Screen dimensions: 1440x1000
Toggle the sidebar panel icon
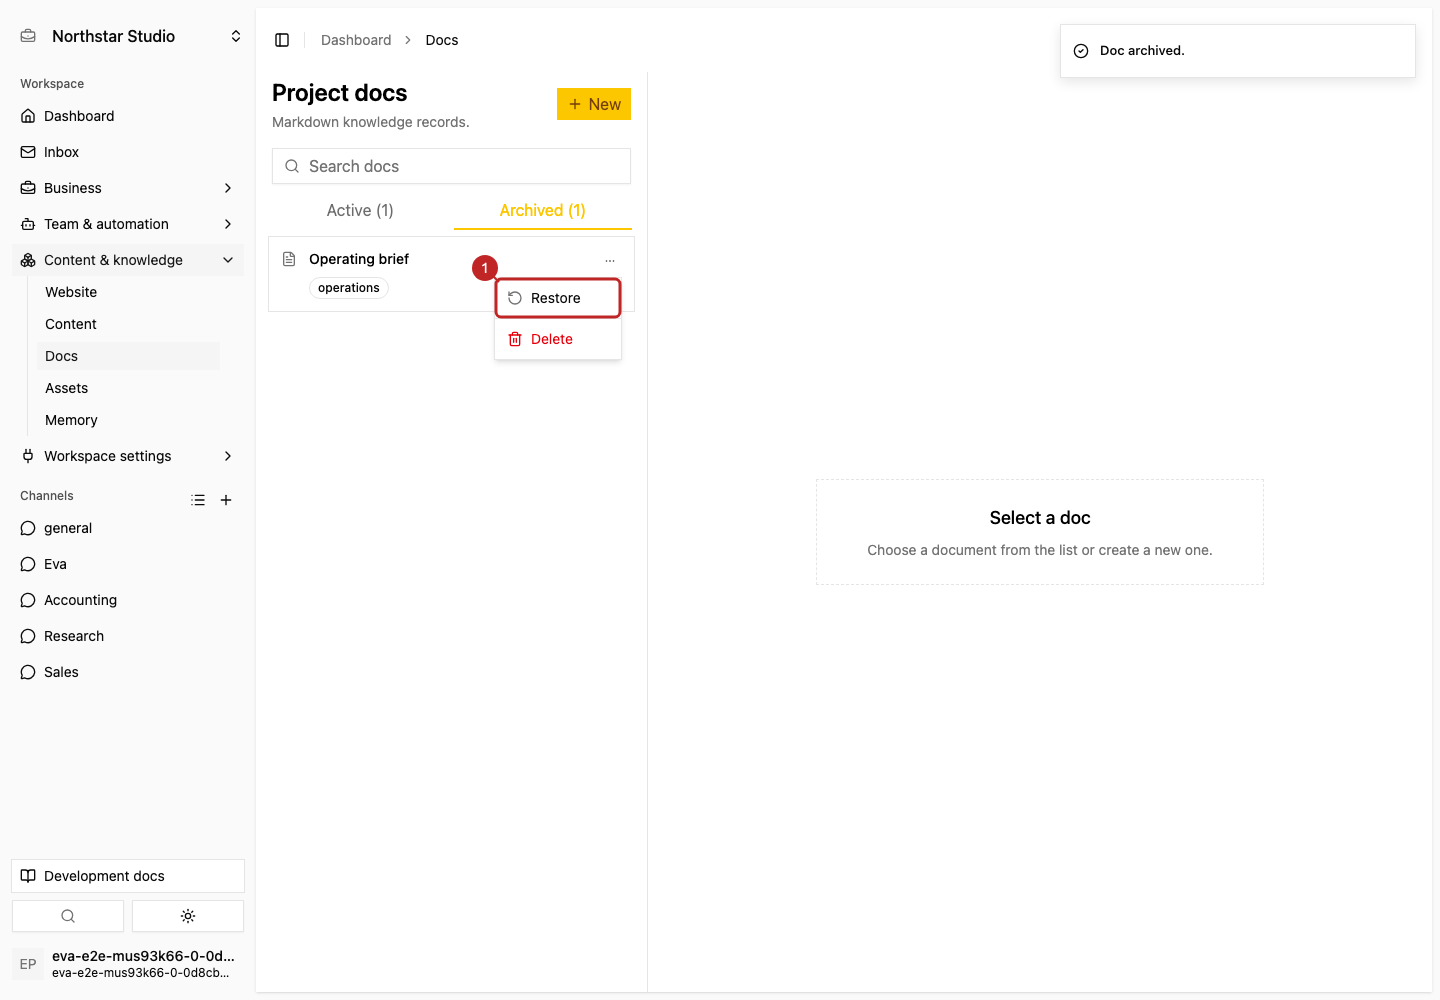tap(282, 40)
